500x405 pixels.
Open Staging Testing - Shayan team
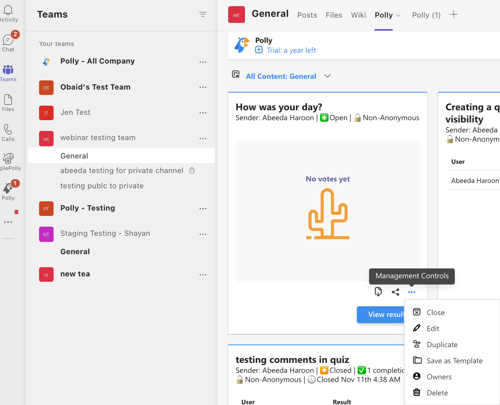pyautogui.click(x=105, y=233)
